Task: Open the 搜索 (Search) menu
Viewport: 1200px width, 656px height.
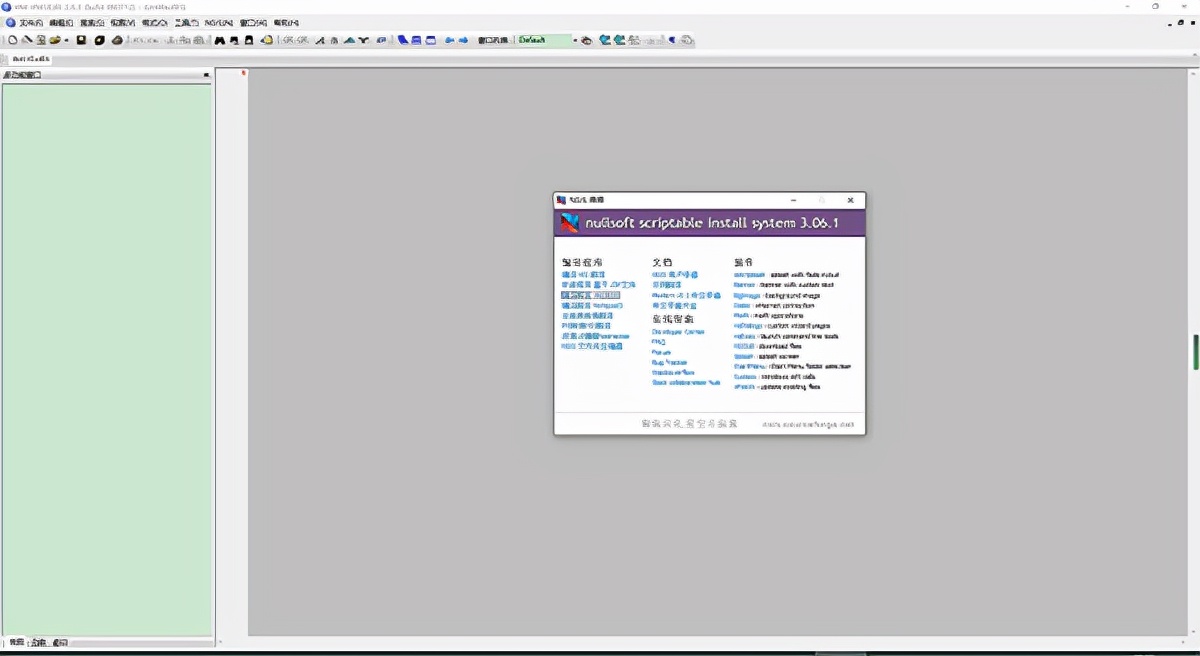Action: [x=91, y=22]
